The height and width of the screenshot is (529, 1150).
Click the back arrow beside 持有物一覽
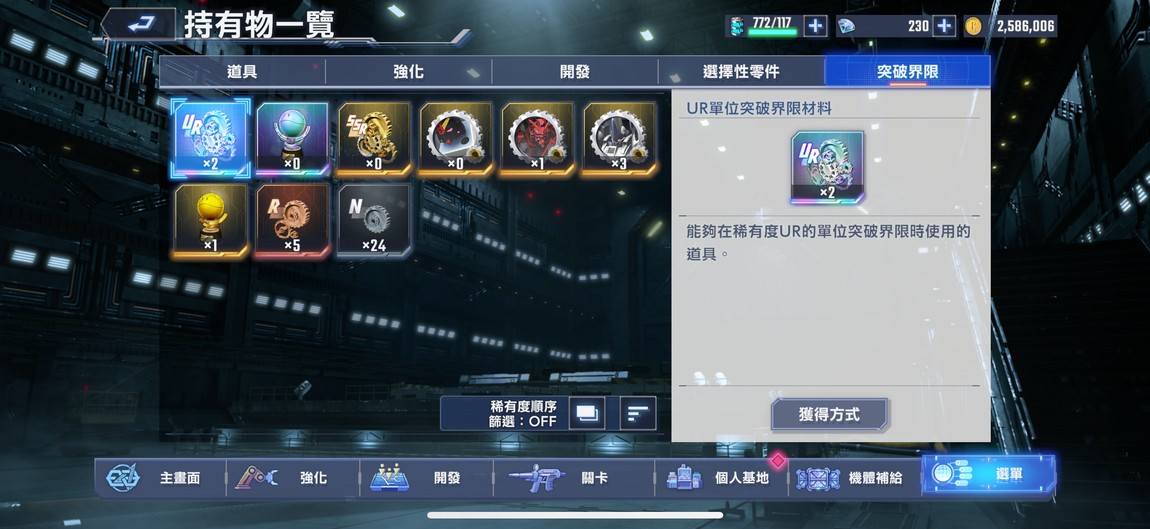pyautogui.click(x=139, y=25)
